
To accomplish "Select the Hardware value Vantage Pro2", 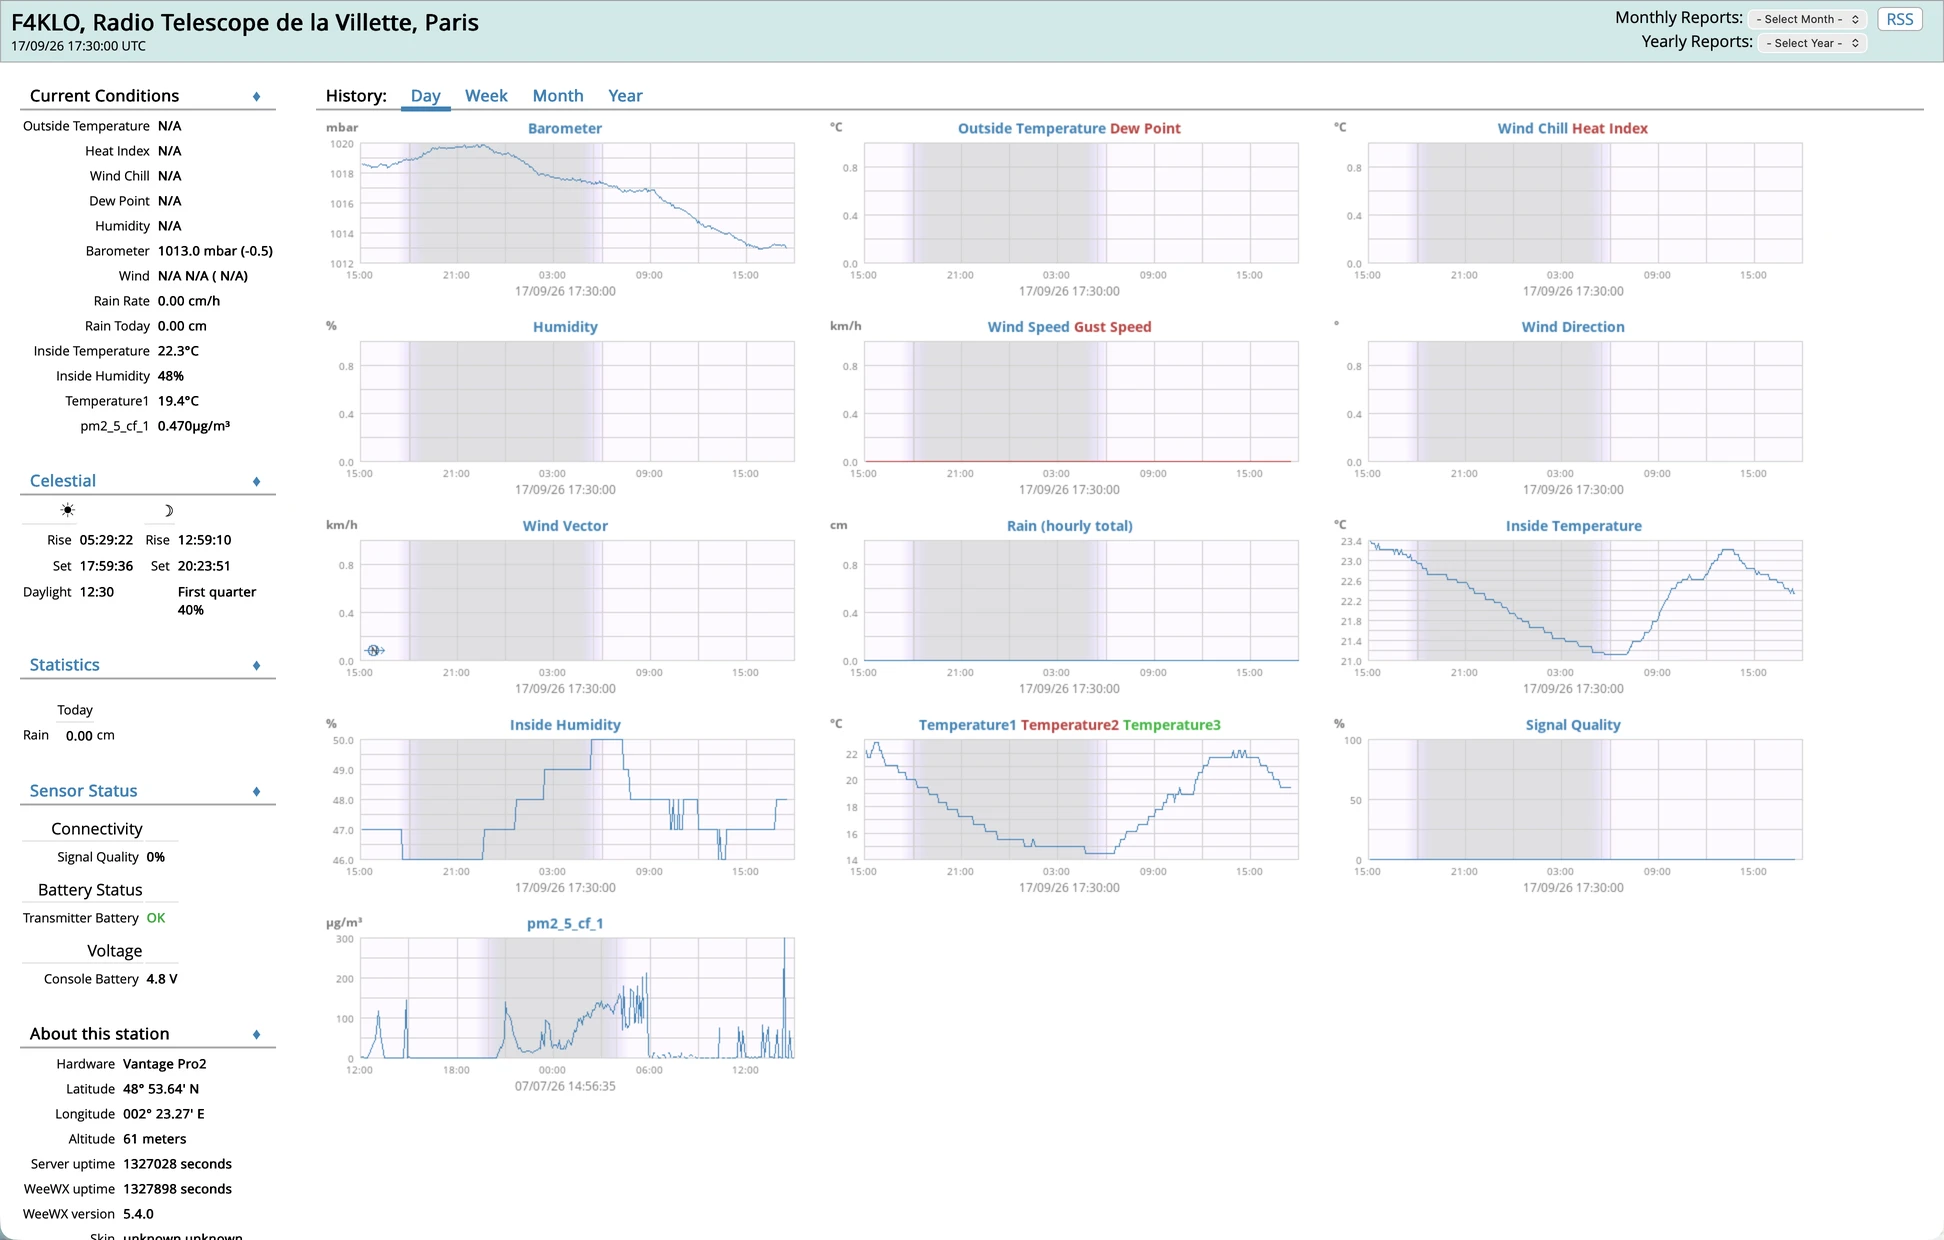I will click(165, 1064).
